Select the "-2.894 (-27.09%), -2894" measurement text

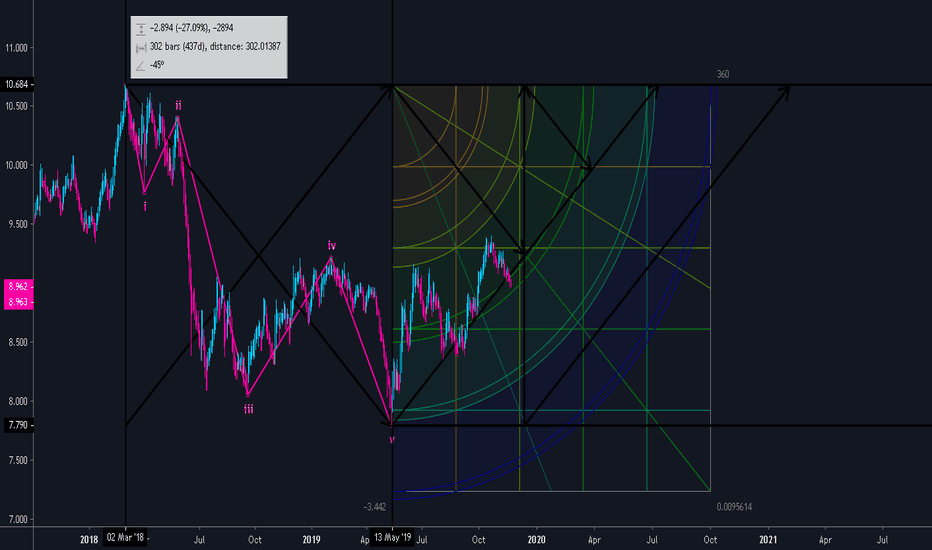pos(191,28)
